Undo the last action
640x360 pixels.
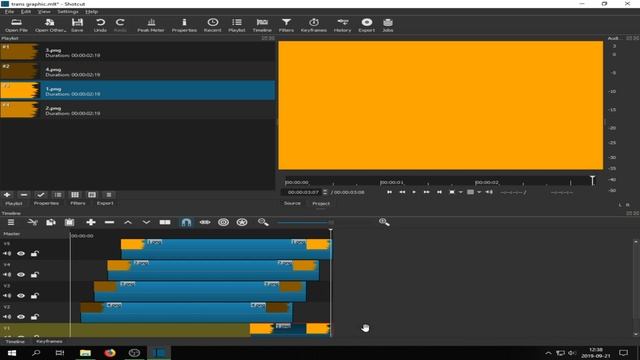tap(100, 25)
